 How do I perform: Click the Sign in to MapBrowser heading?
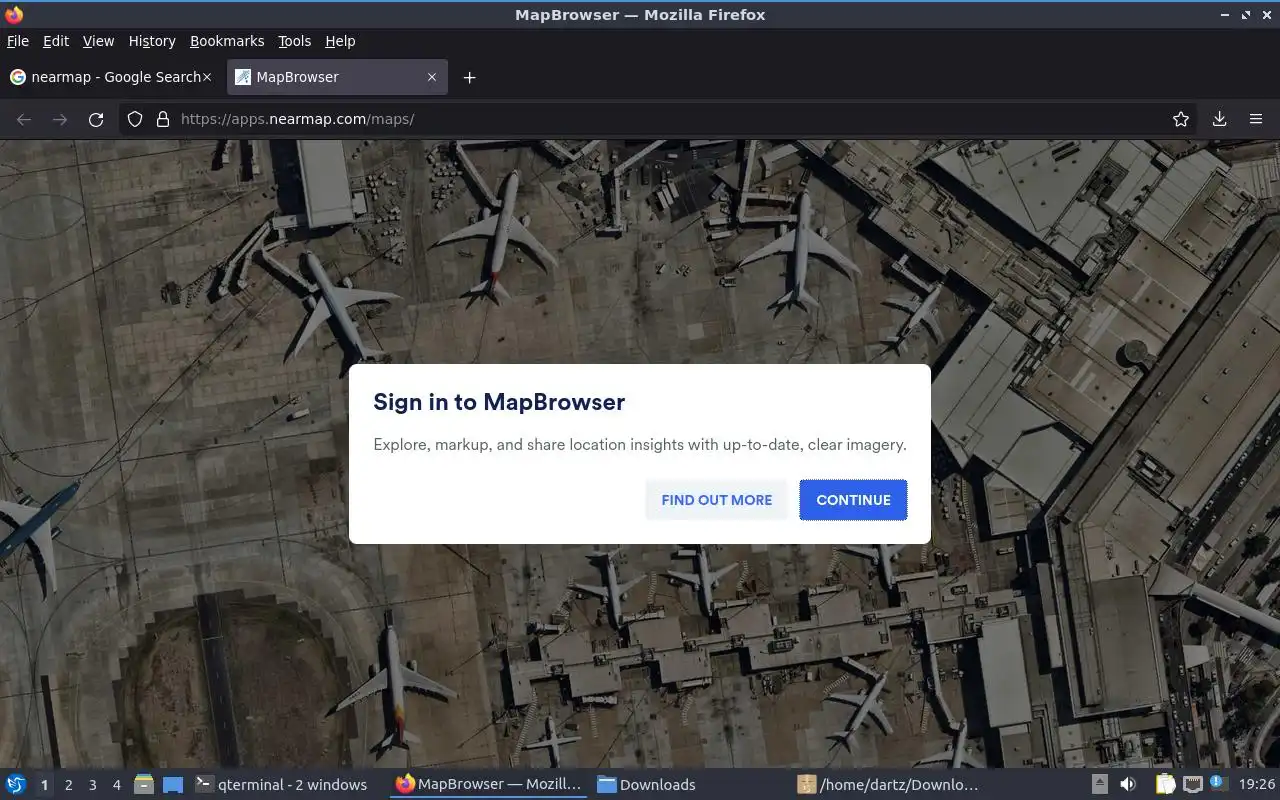pos(499,402)
